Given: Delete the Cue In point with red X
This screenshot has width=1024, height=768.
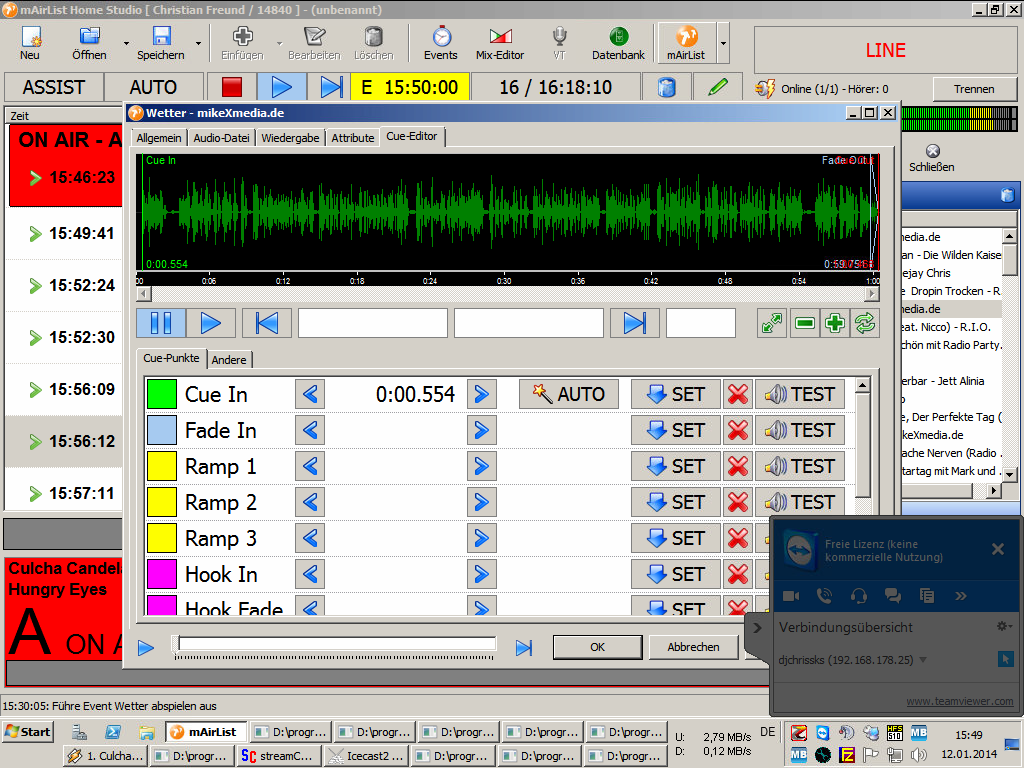Looking at the screenshot, I should [x=738, y=394].
